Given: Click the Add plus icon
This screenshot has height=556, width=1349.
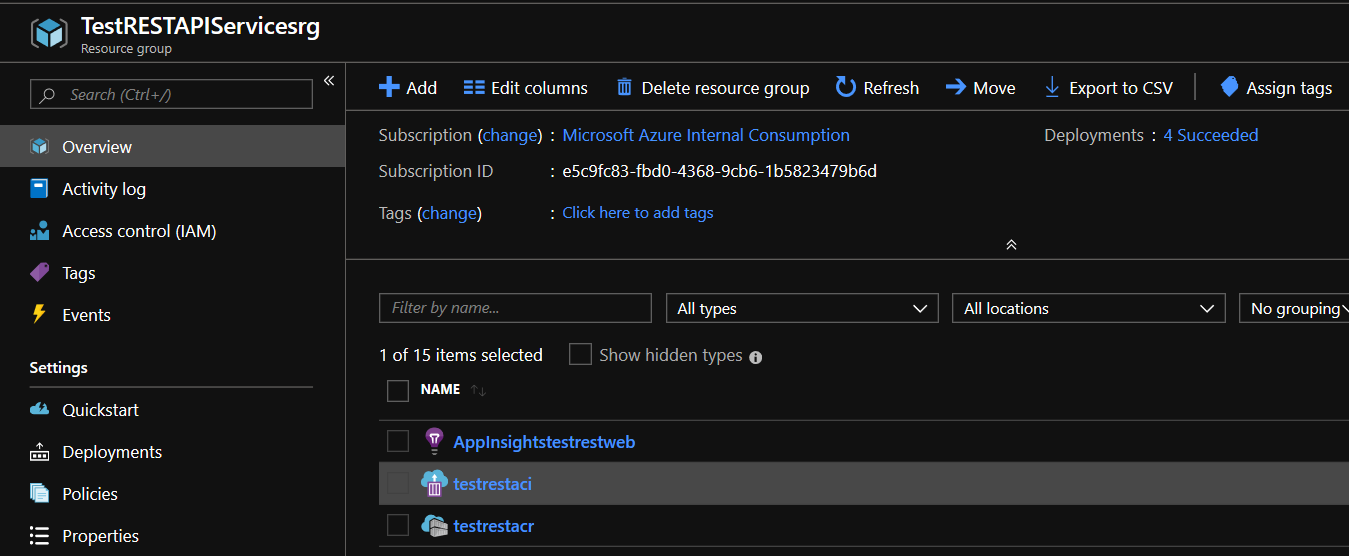Looking at the screenshot, I should click(389, 88).
